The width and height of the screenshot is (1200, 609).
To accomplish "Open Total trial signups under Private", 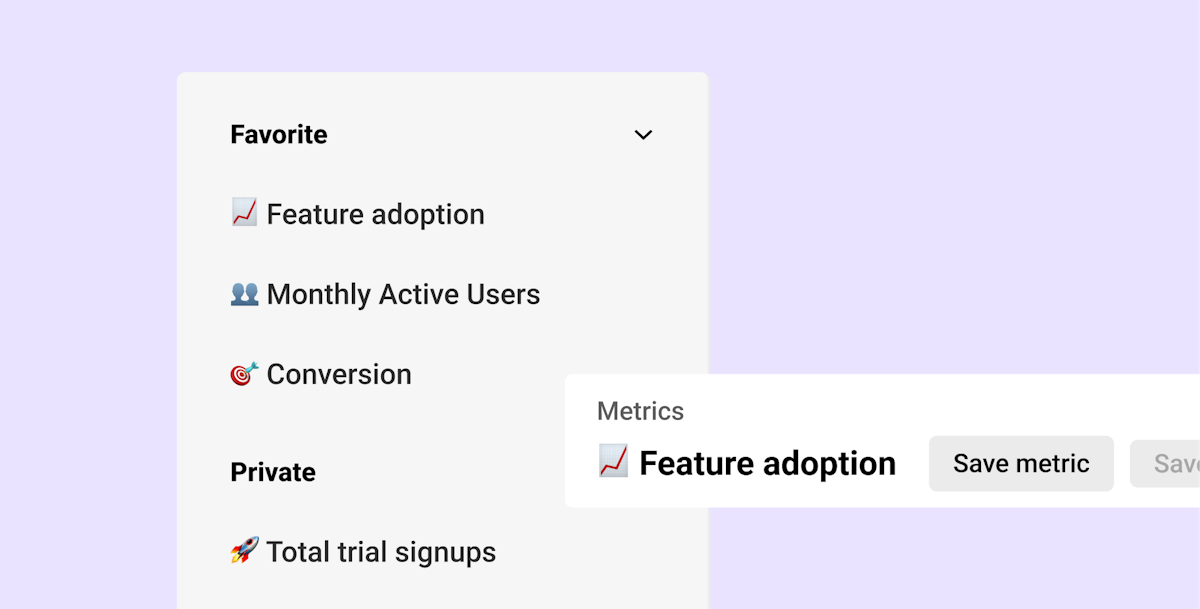I will pos(381,552).
